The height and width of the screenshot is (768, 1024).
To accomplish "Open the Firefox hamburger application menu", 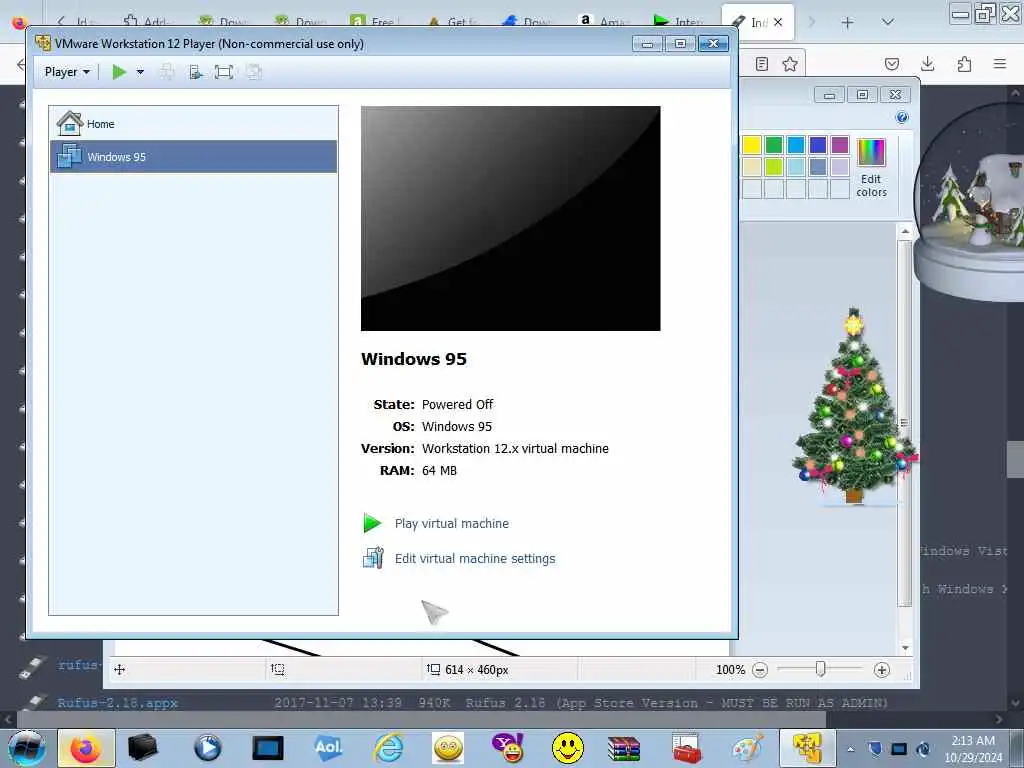I will point(1000,64).
